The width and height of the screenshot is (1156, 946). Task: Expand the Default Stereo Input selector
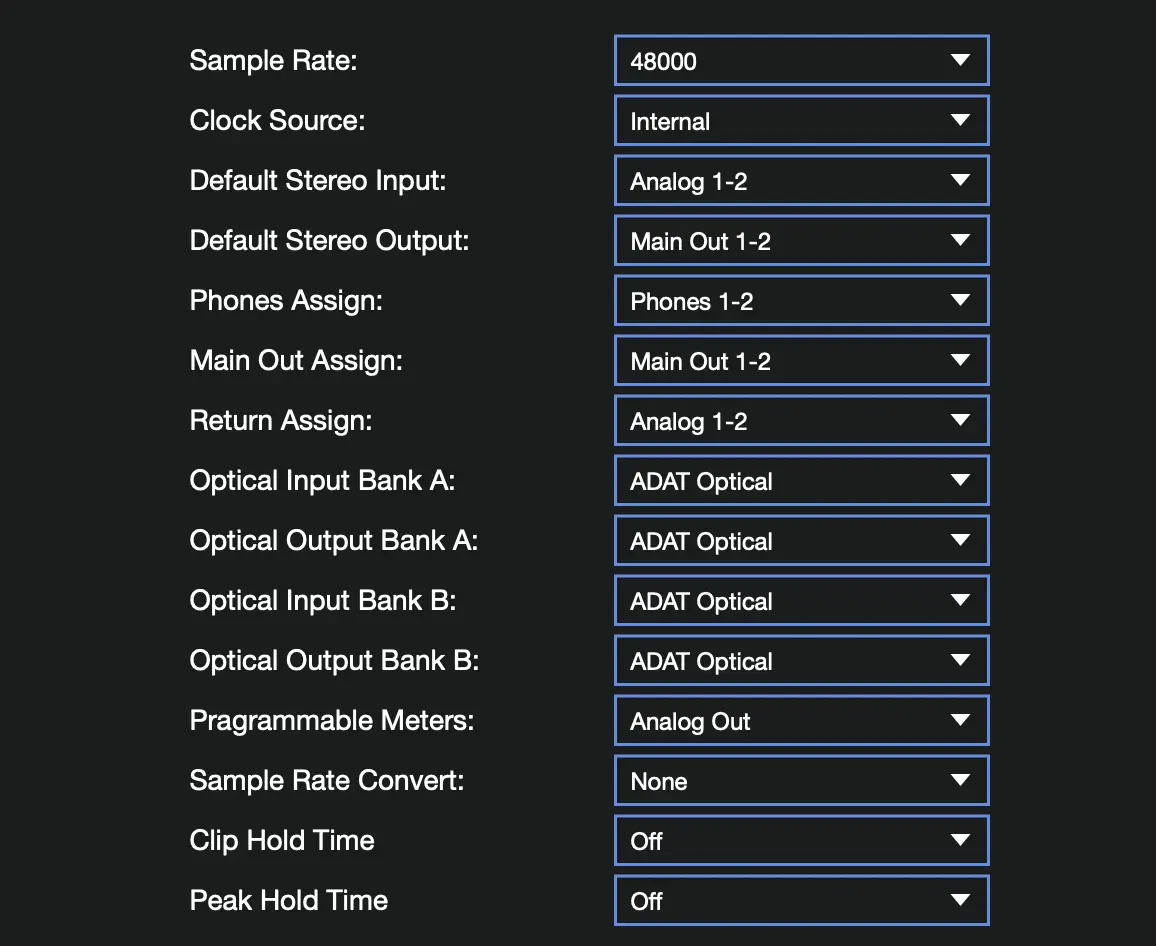coord(800,181)
